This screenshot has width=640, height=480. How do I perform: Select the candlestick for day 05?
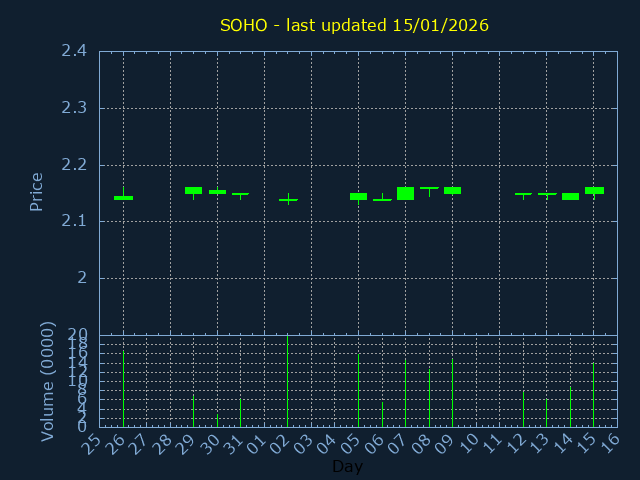[x=358, y=196]
